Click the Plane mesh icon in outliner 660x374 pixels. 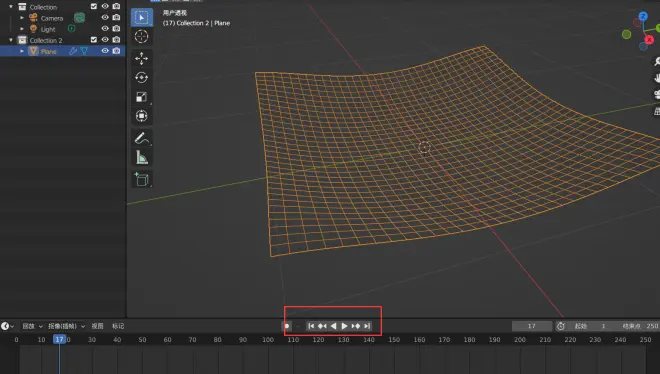tap(33, 51)
